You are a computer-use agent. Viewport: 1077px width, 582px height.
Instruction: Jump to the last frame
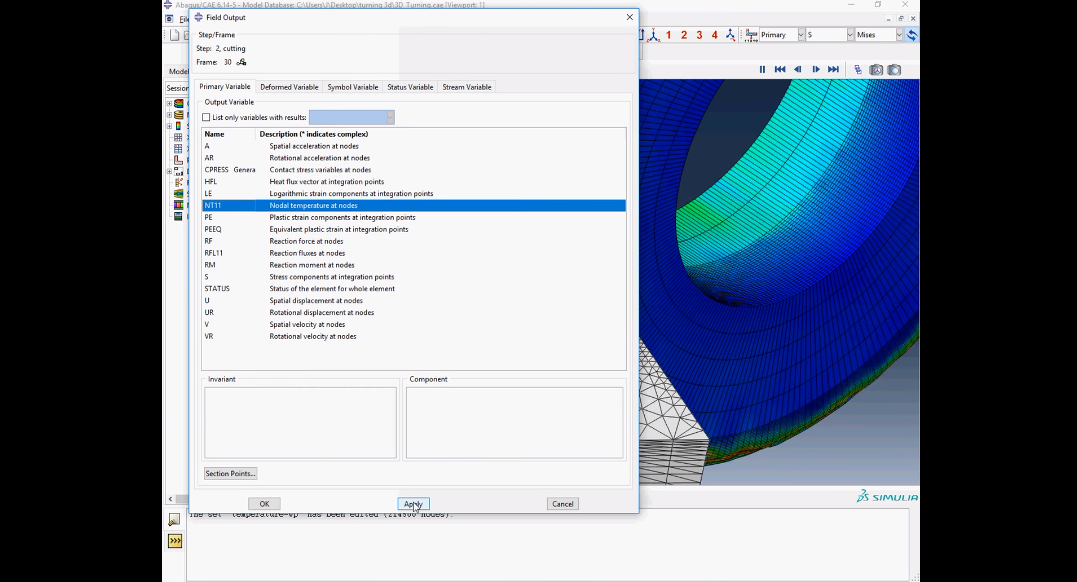833,69
